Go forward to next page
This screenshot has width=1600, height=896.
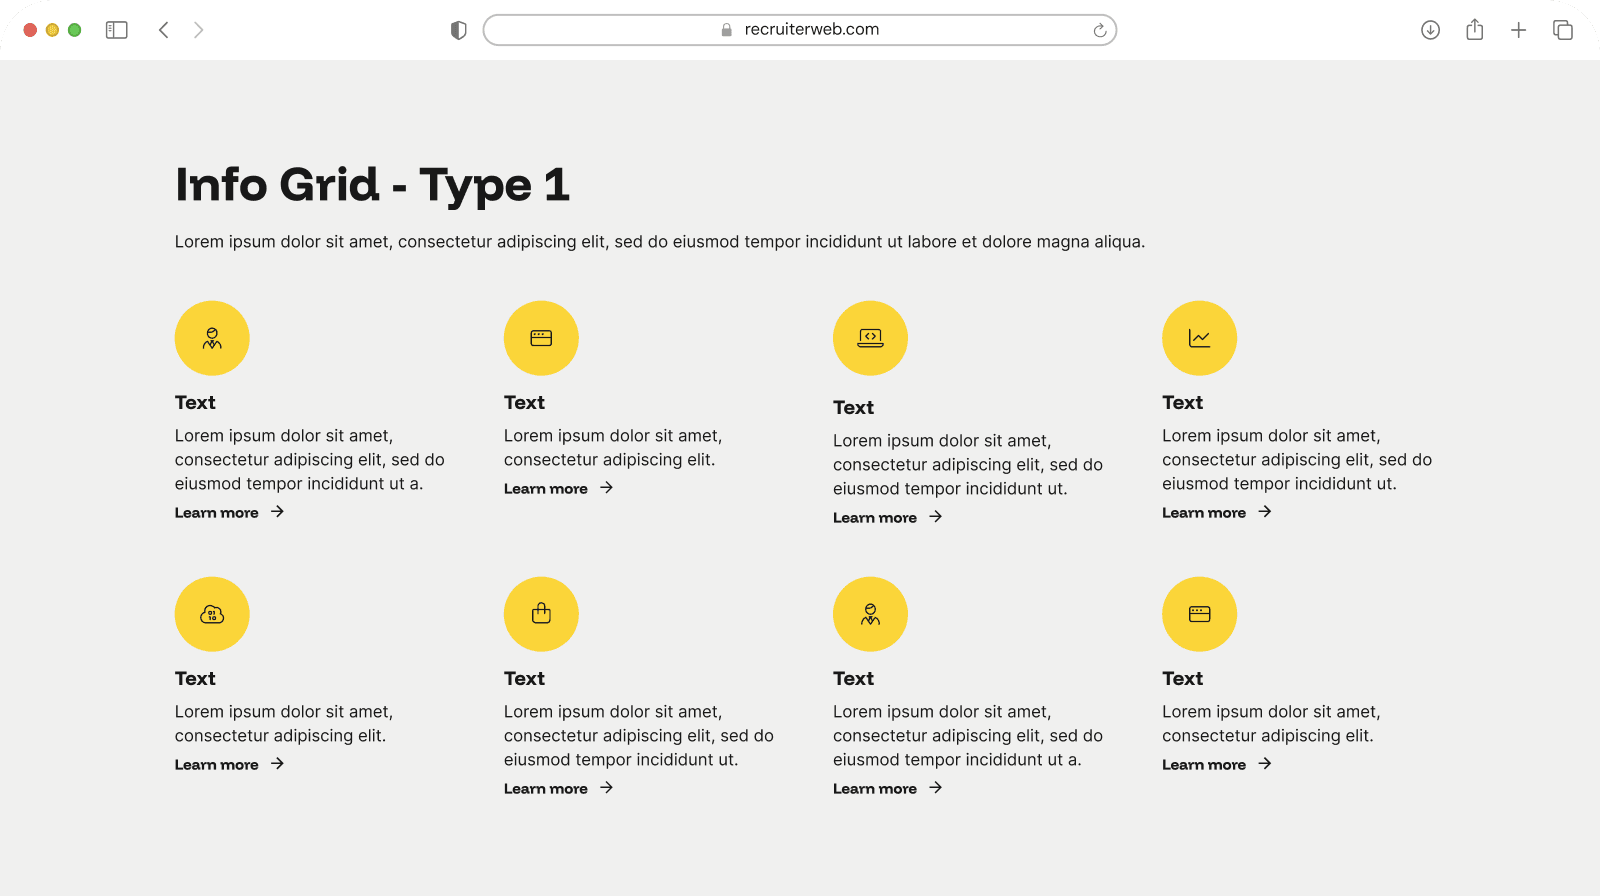point(198,30)
